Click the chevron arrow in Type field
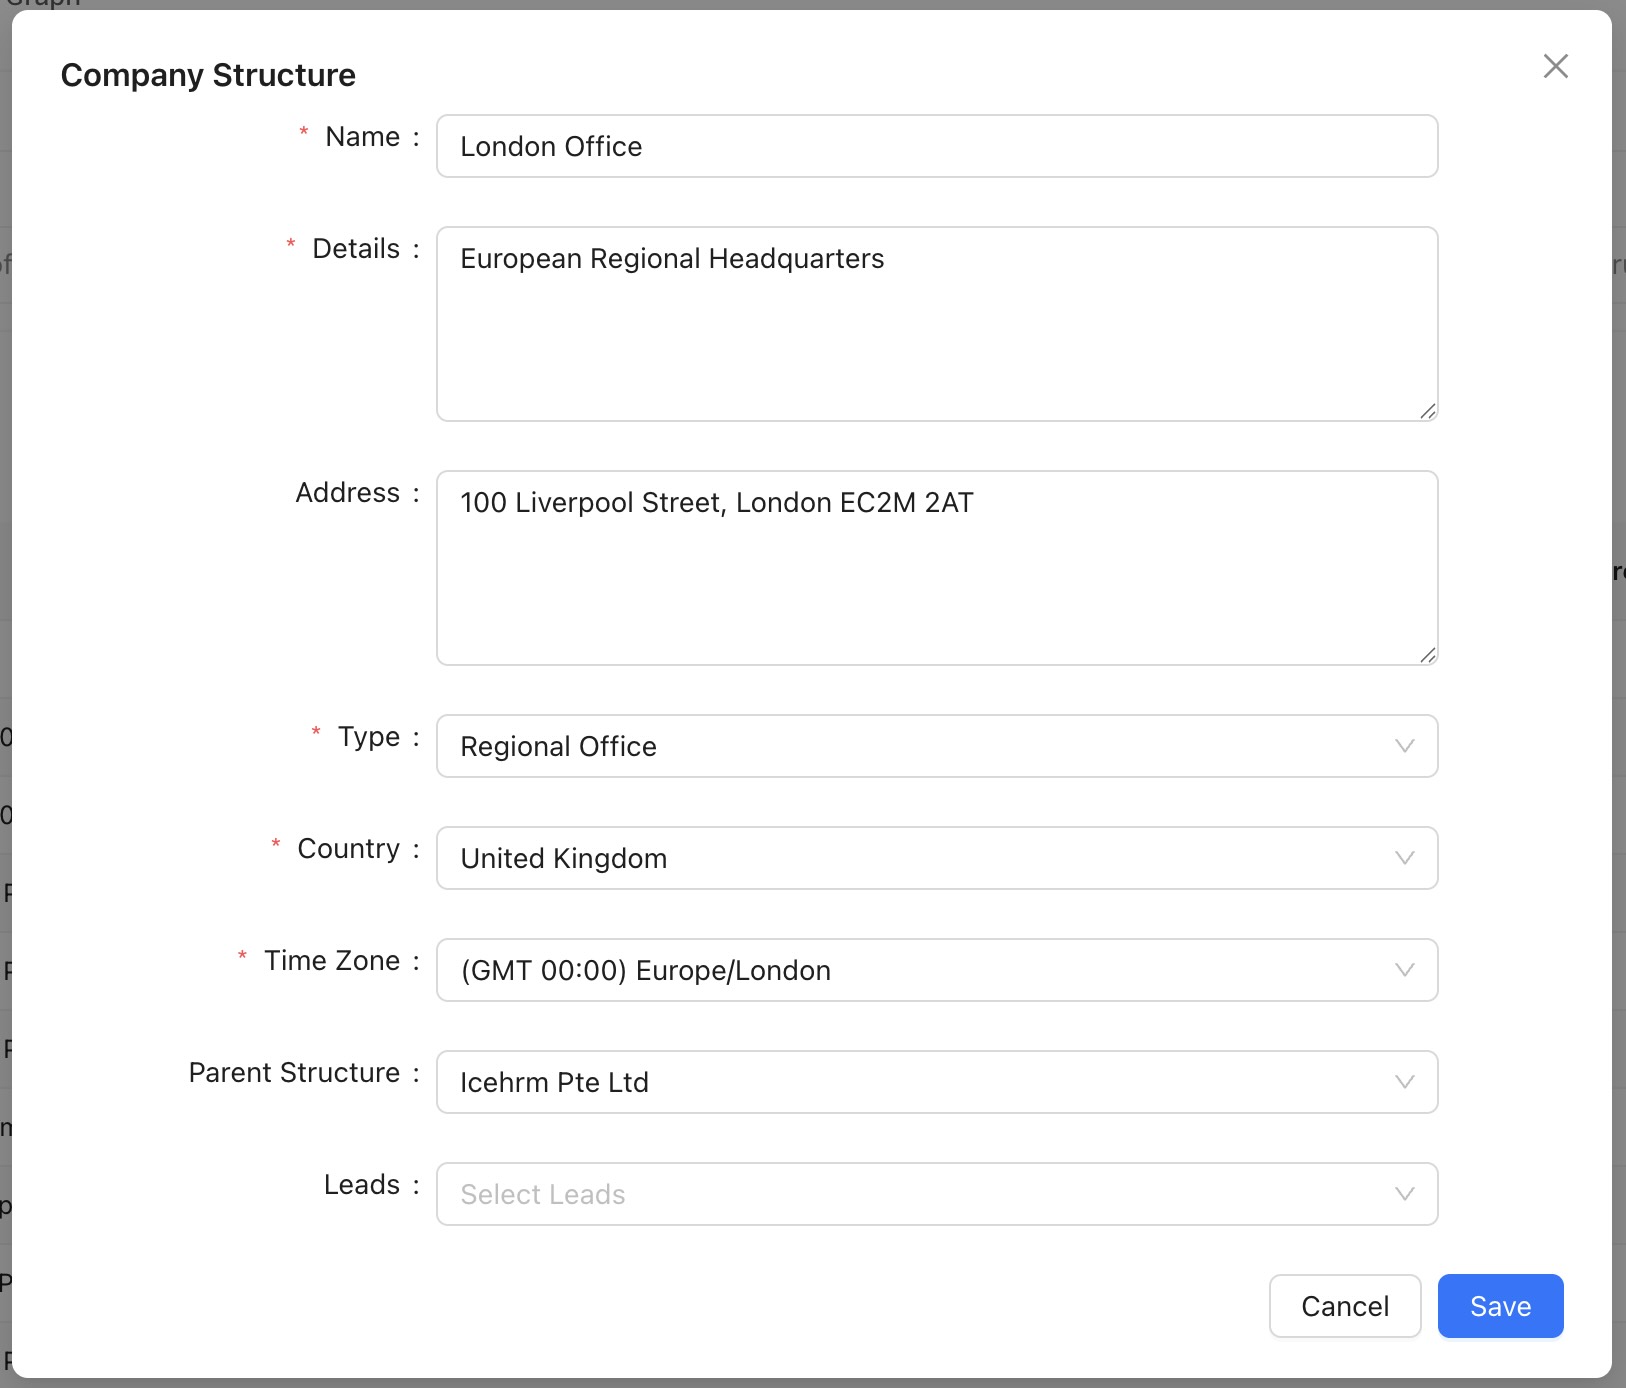Viewport: 1626px width, 1388px height. [x=1404, y=746]
